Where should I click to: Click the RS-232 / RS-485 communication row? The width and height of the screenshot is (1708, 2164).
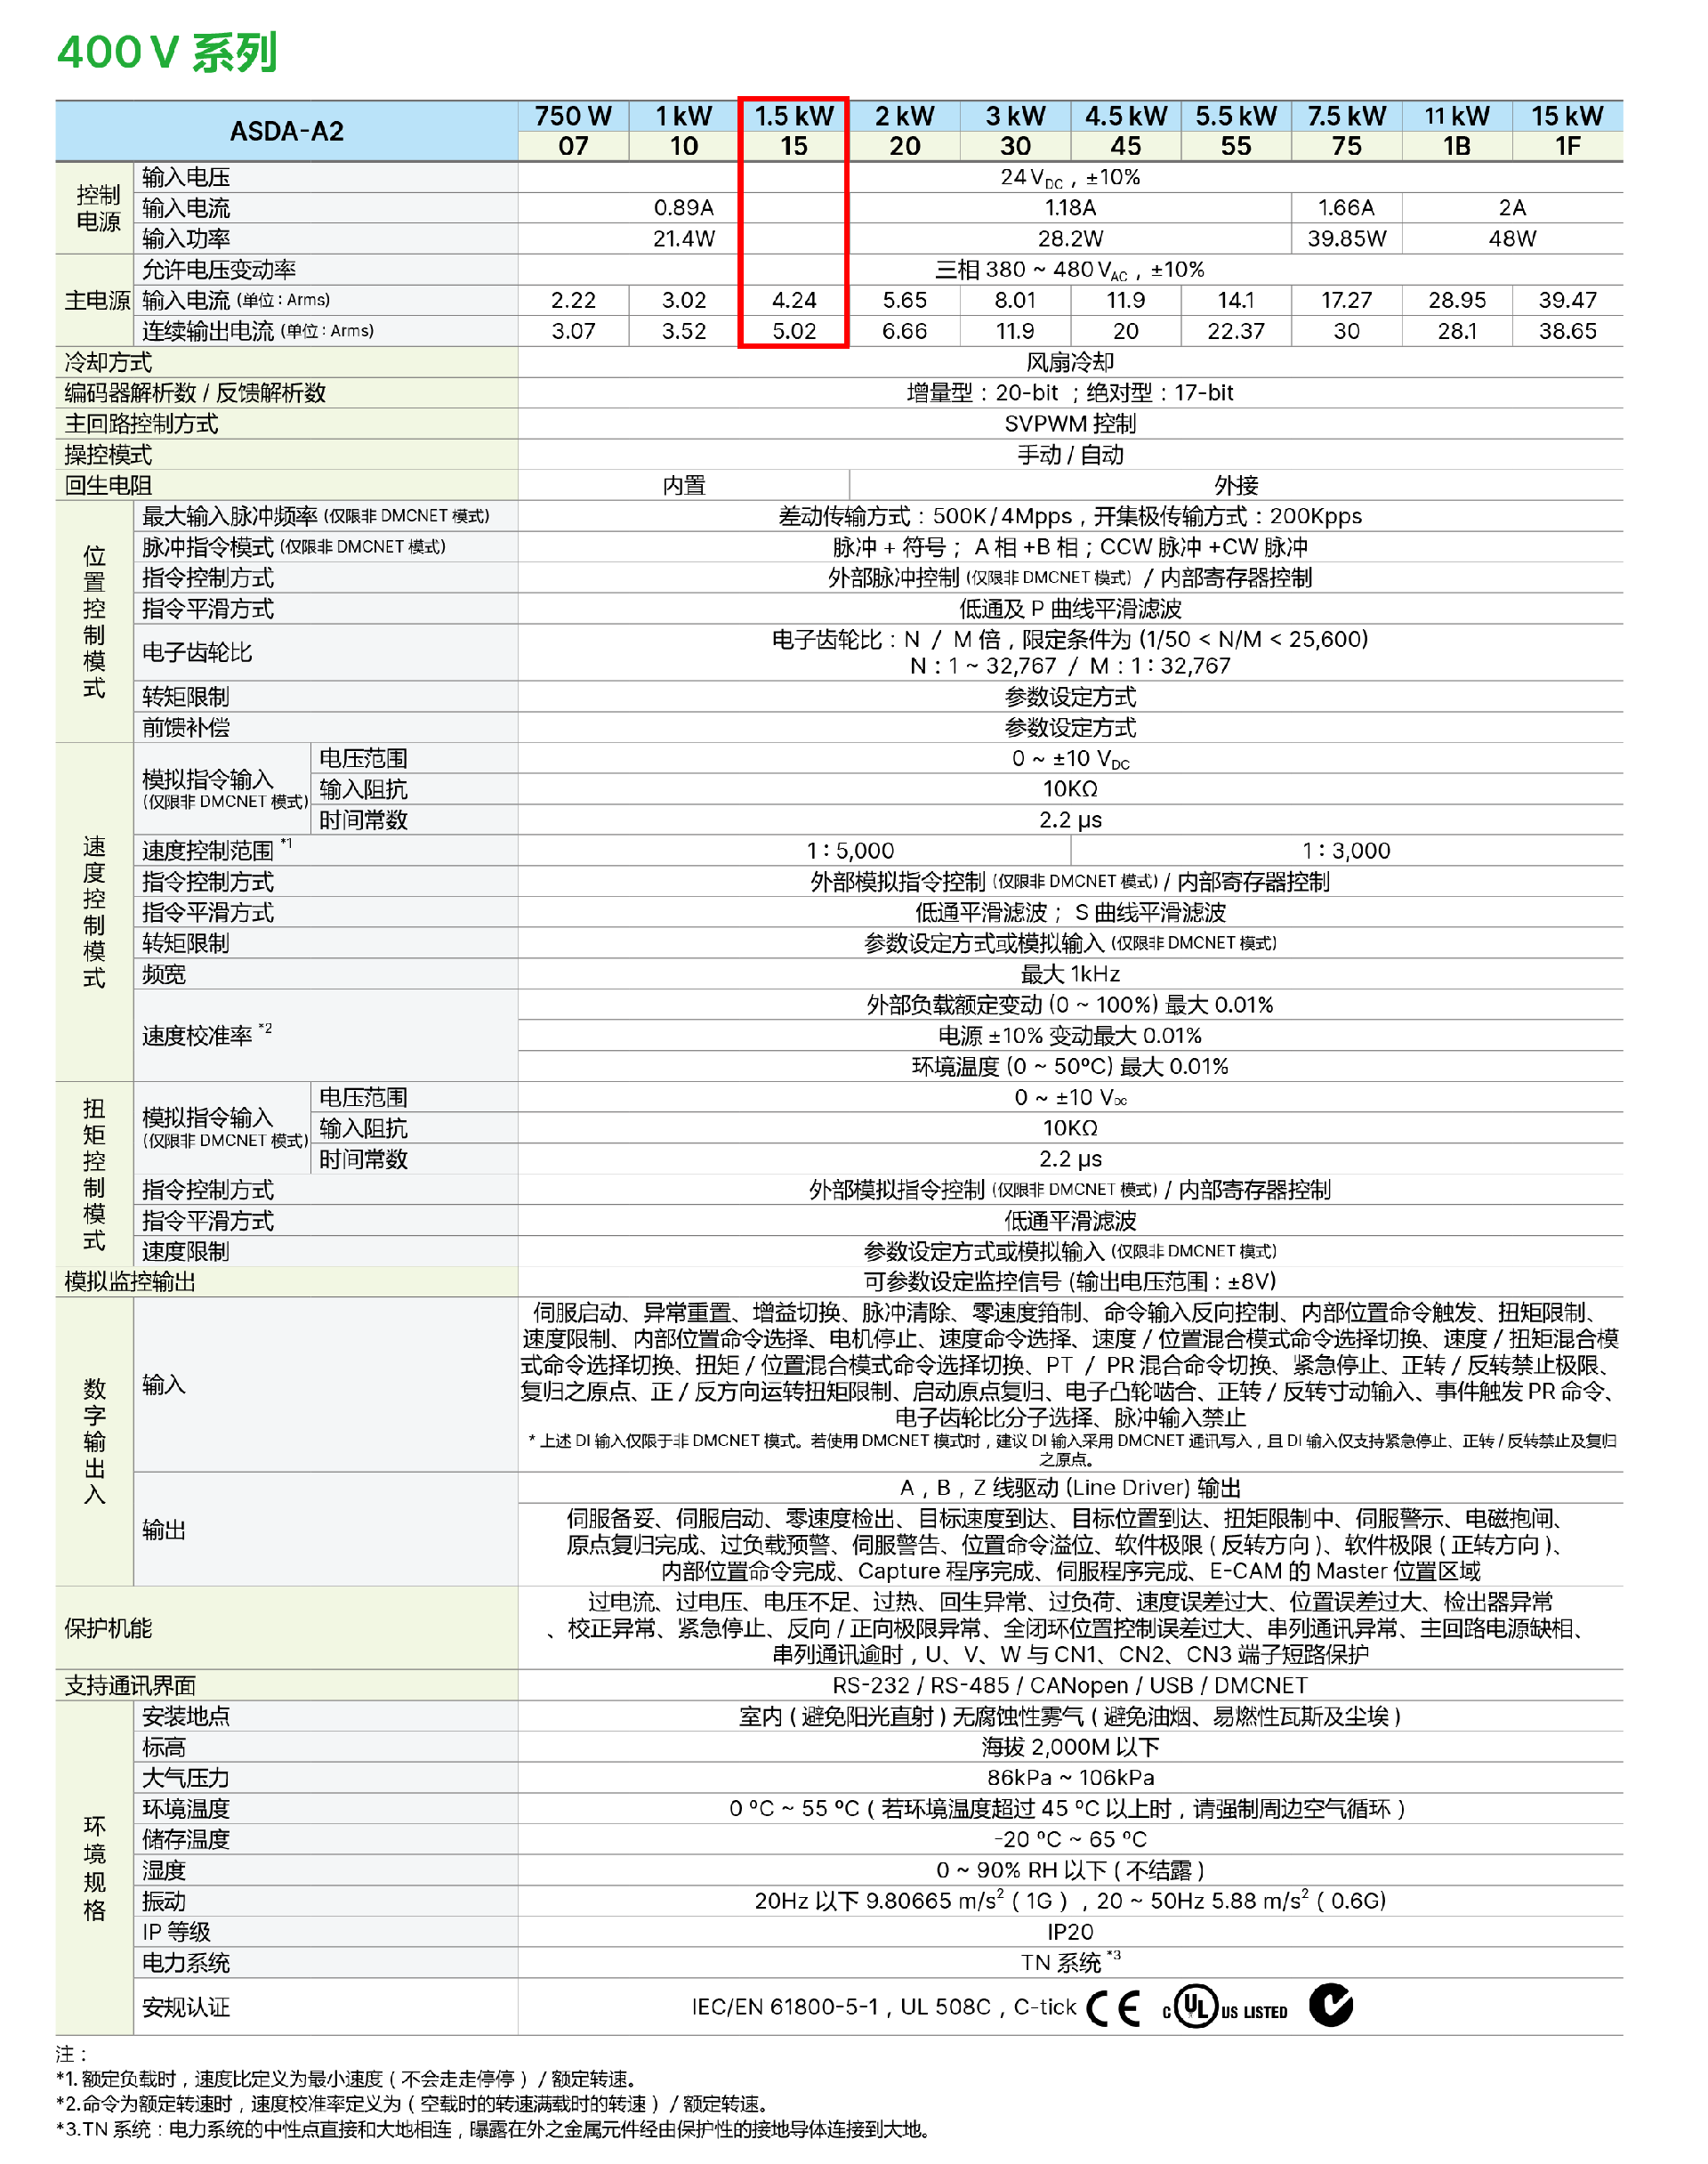[x=1069, y=1686]
